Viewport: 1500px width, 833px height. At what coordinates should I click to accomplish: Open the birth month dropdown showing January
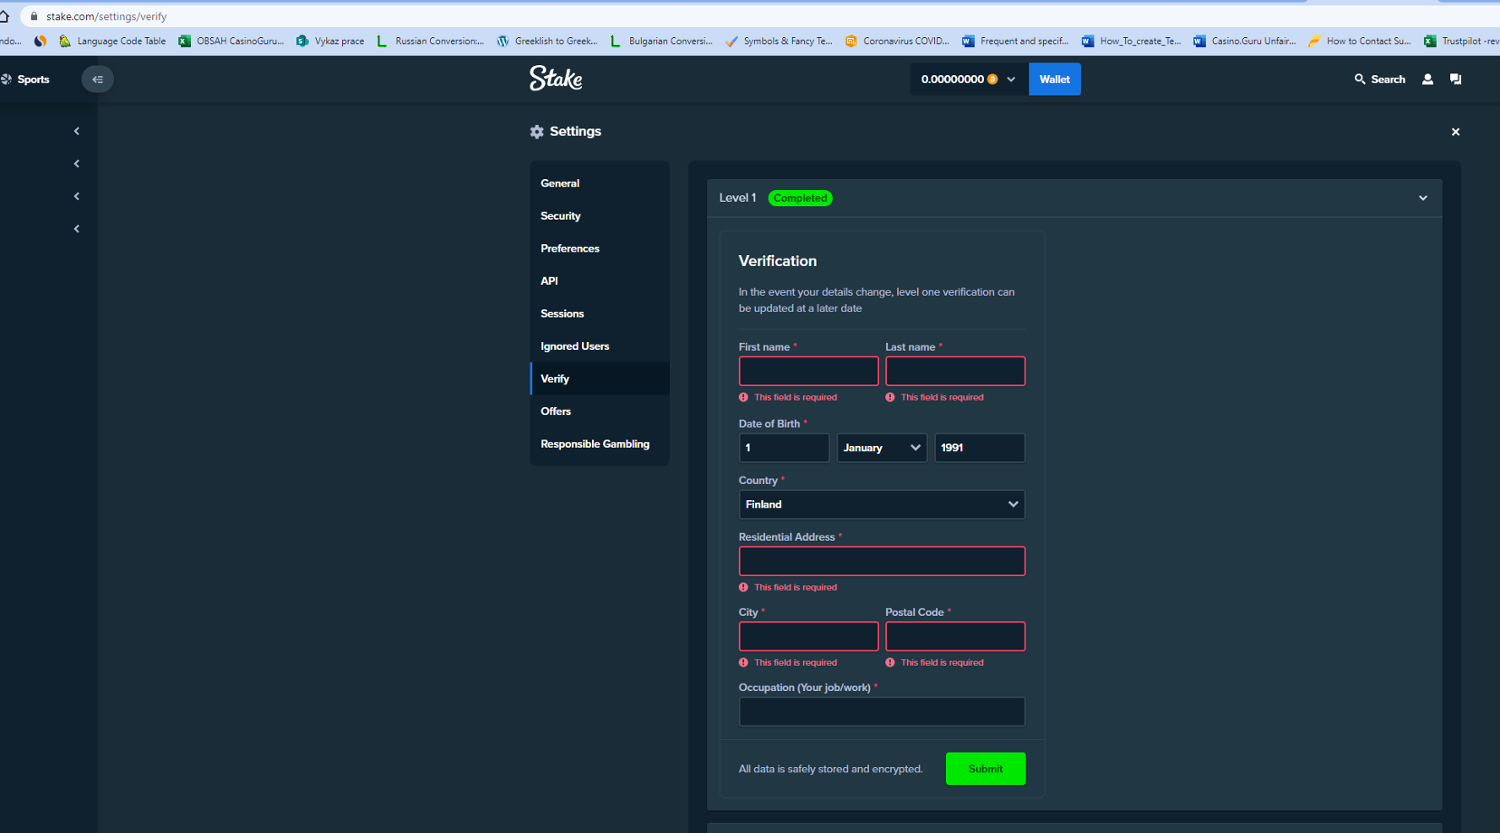(881, 448)
